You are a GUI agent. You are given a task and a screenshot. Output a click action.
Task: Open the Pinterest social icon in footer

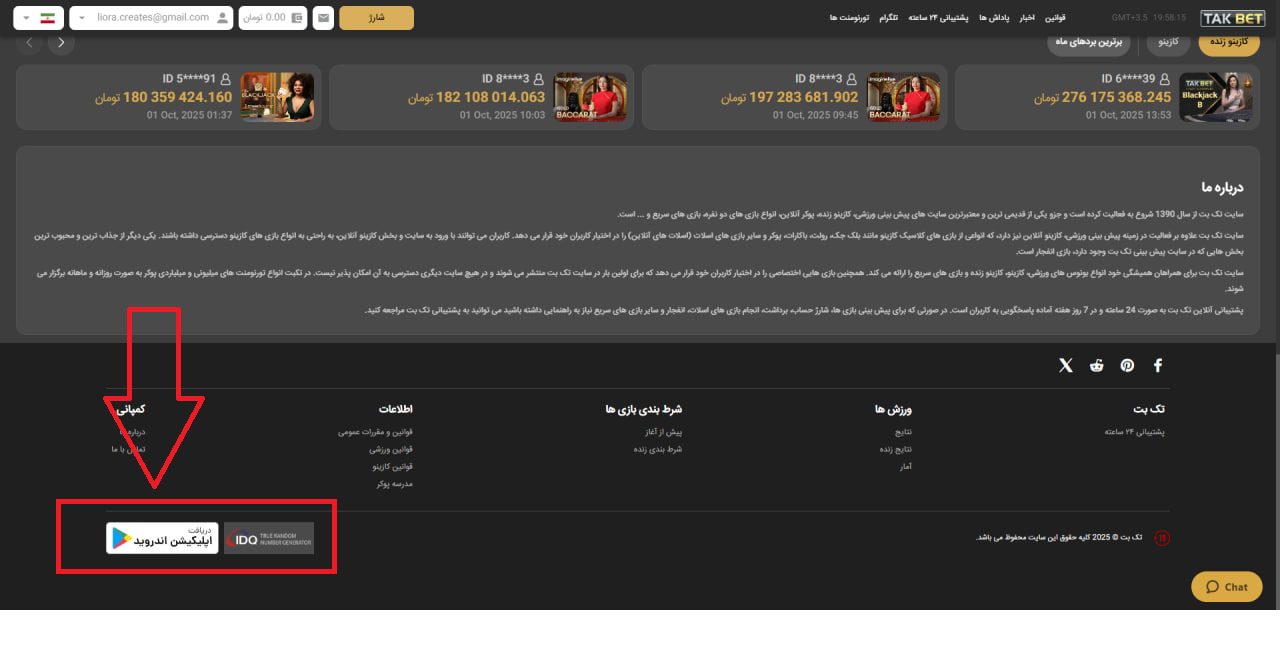click(1127, 366)
